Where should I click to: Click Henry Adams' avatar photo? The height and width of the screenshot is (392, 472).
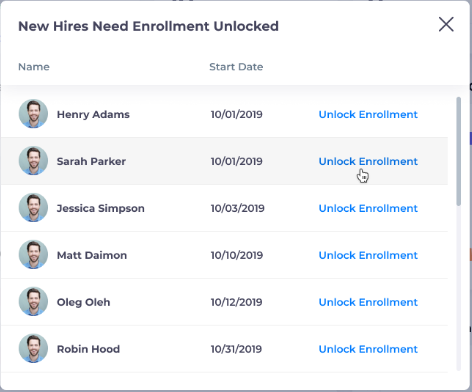pos(33,114)
